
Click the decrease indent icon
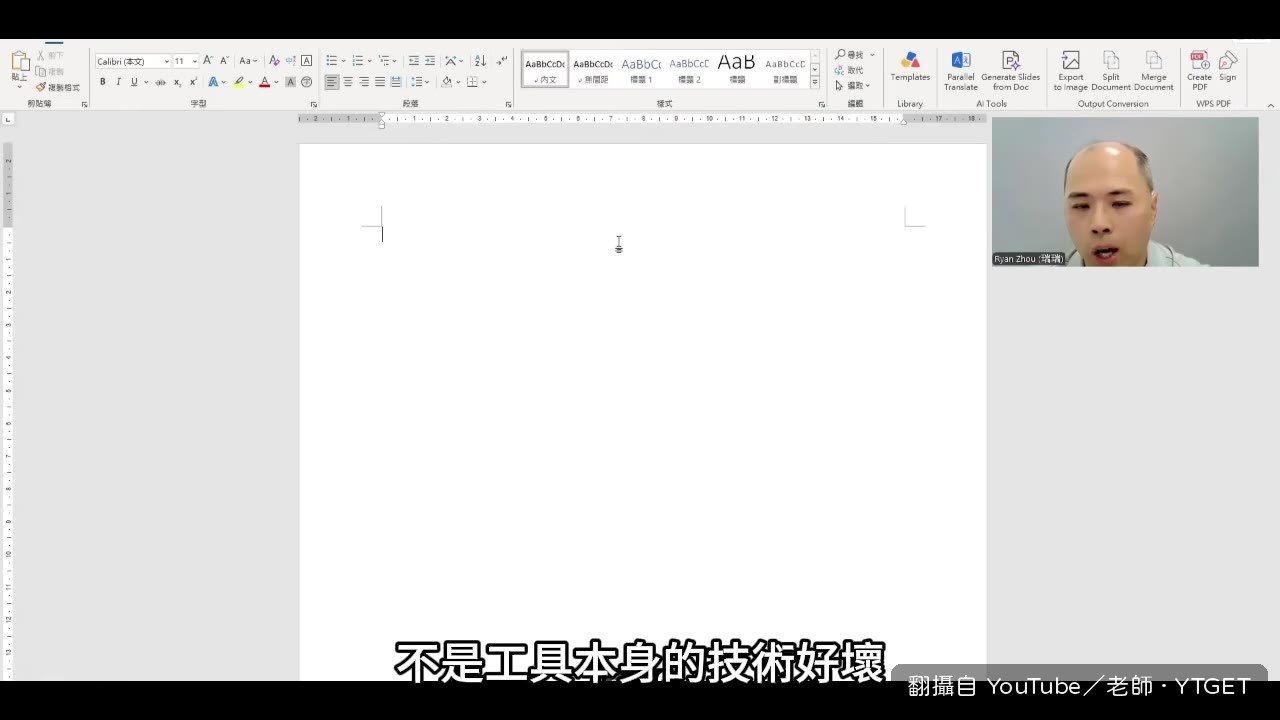[413, 61]
